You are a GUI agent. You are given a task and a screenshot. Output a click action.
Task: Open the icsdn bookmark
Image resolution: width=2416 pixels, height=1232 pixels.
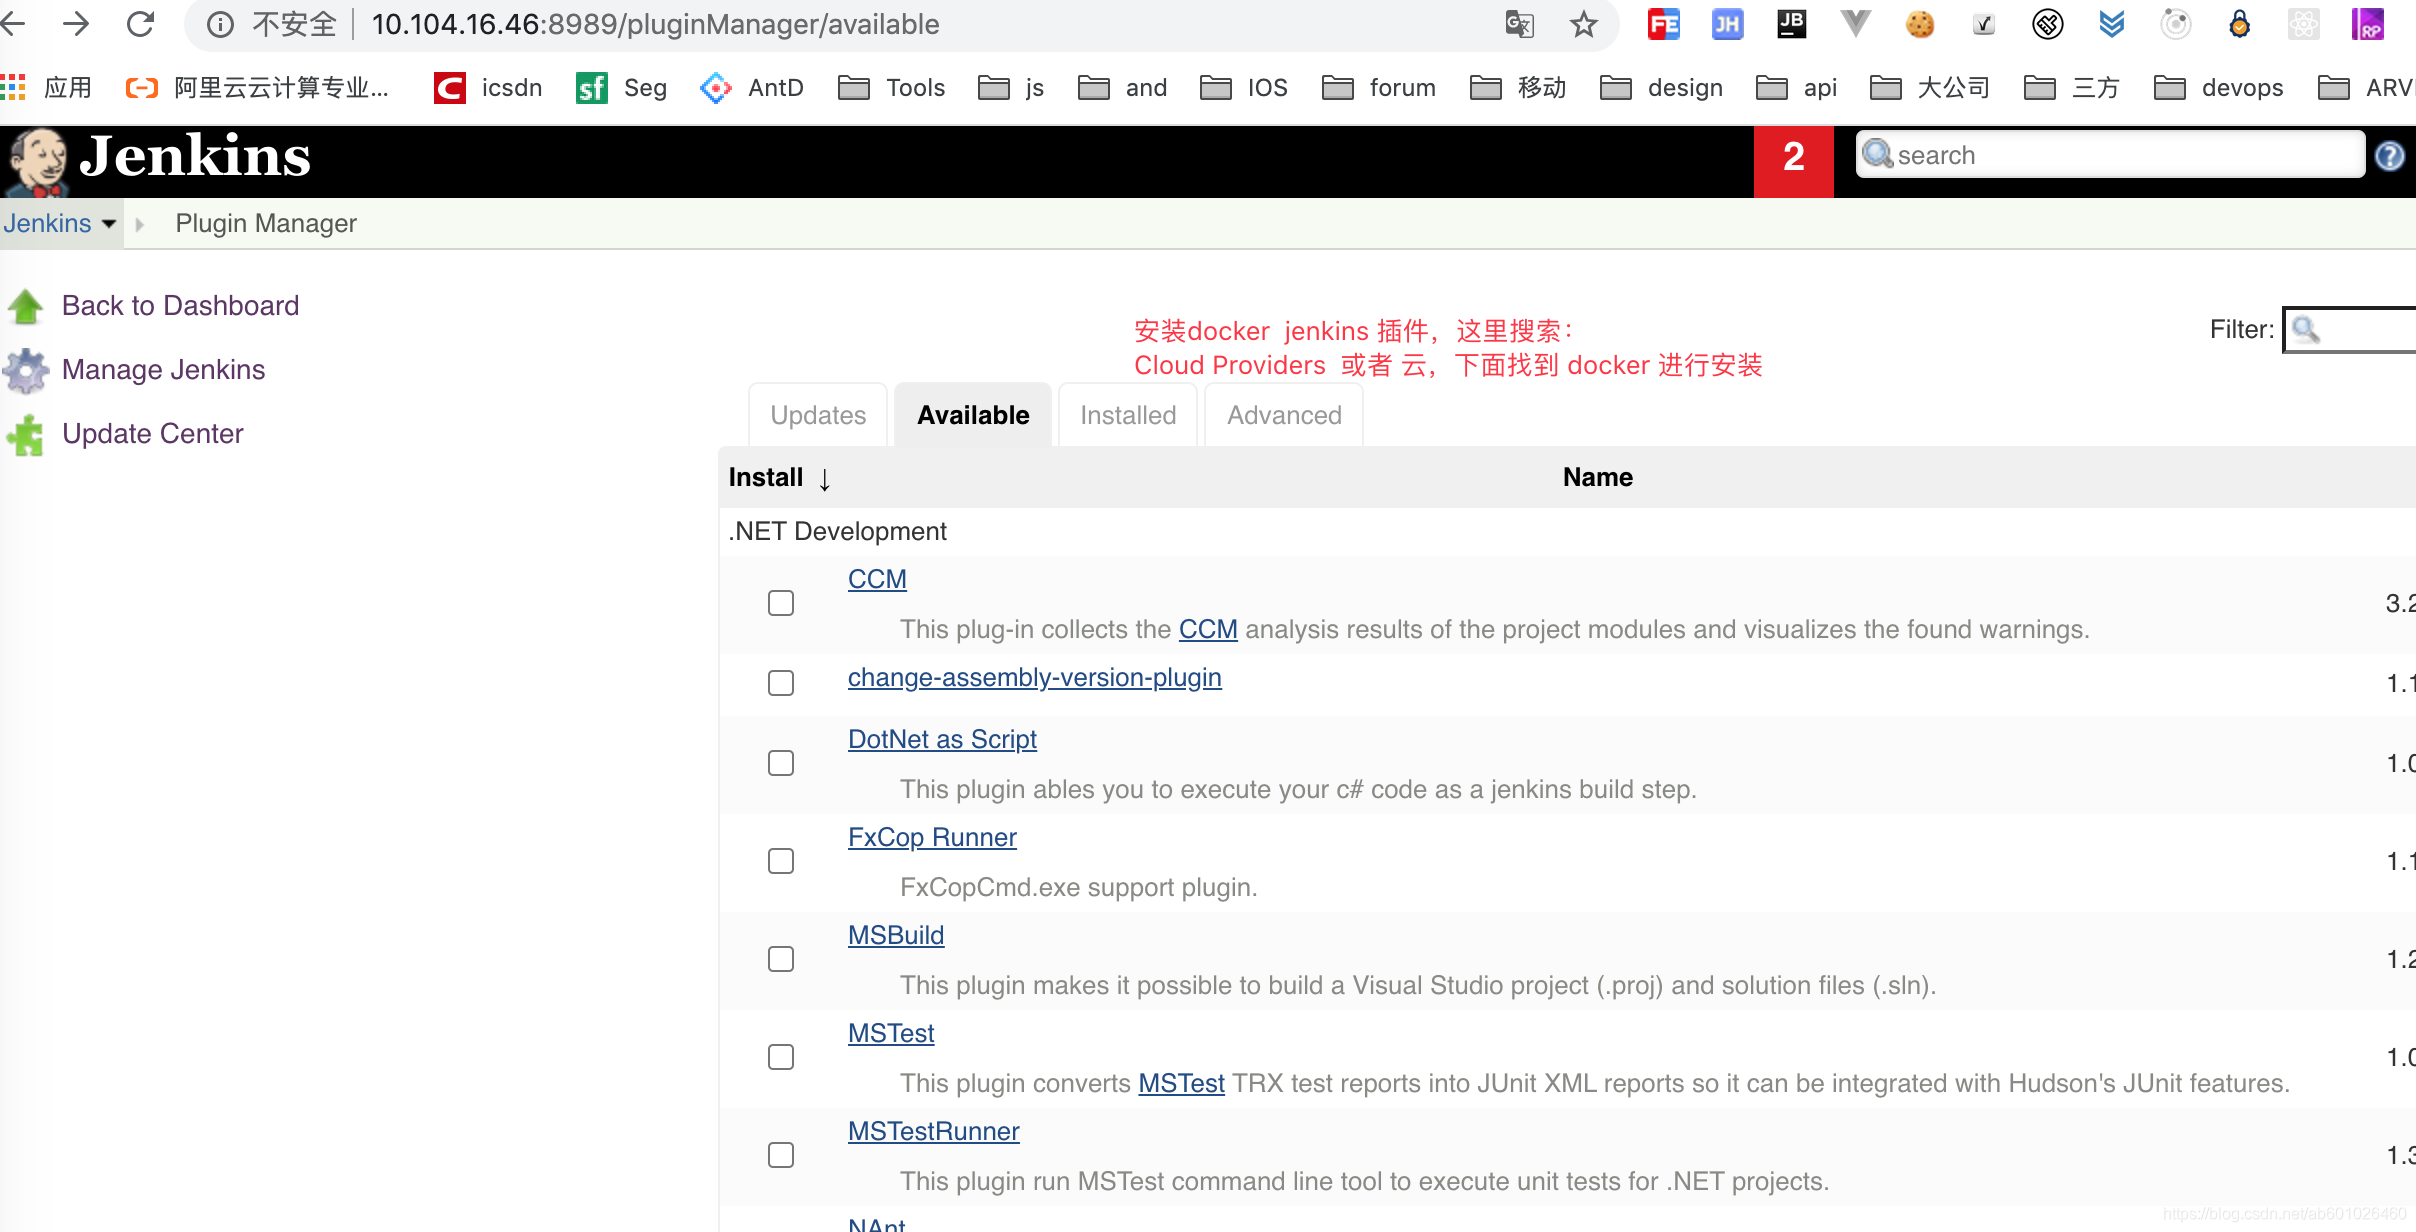click(x=488, y=88)
